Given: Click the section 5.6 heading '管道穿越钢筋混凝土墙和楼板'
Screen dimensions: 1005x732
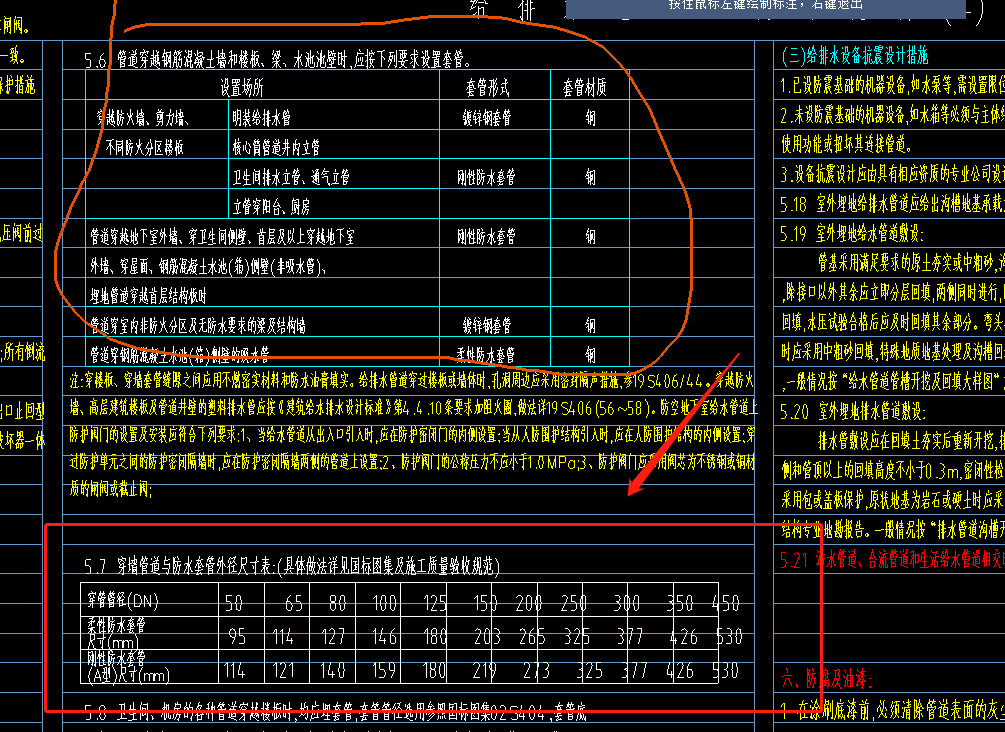Looking at the screenshot, I should tap(279, 60).
